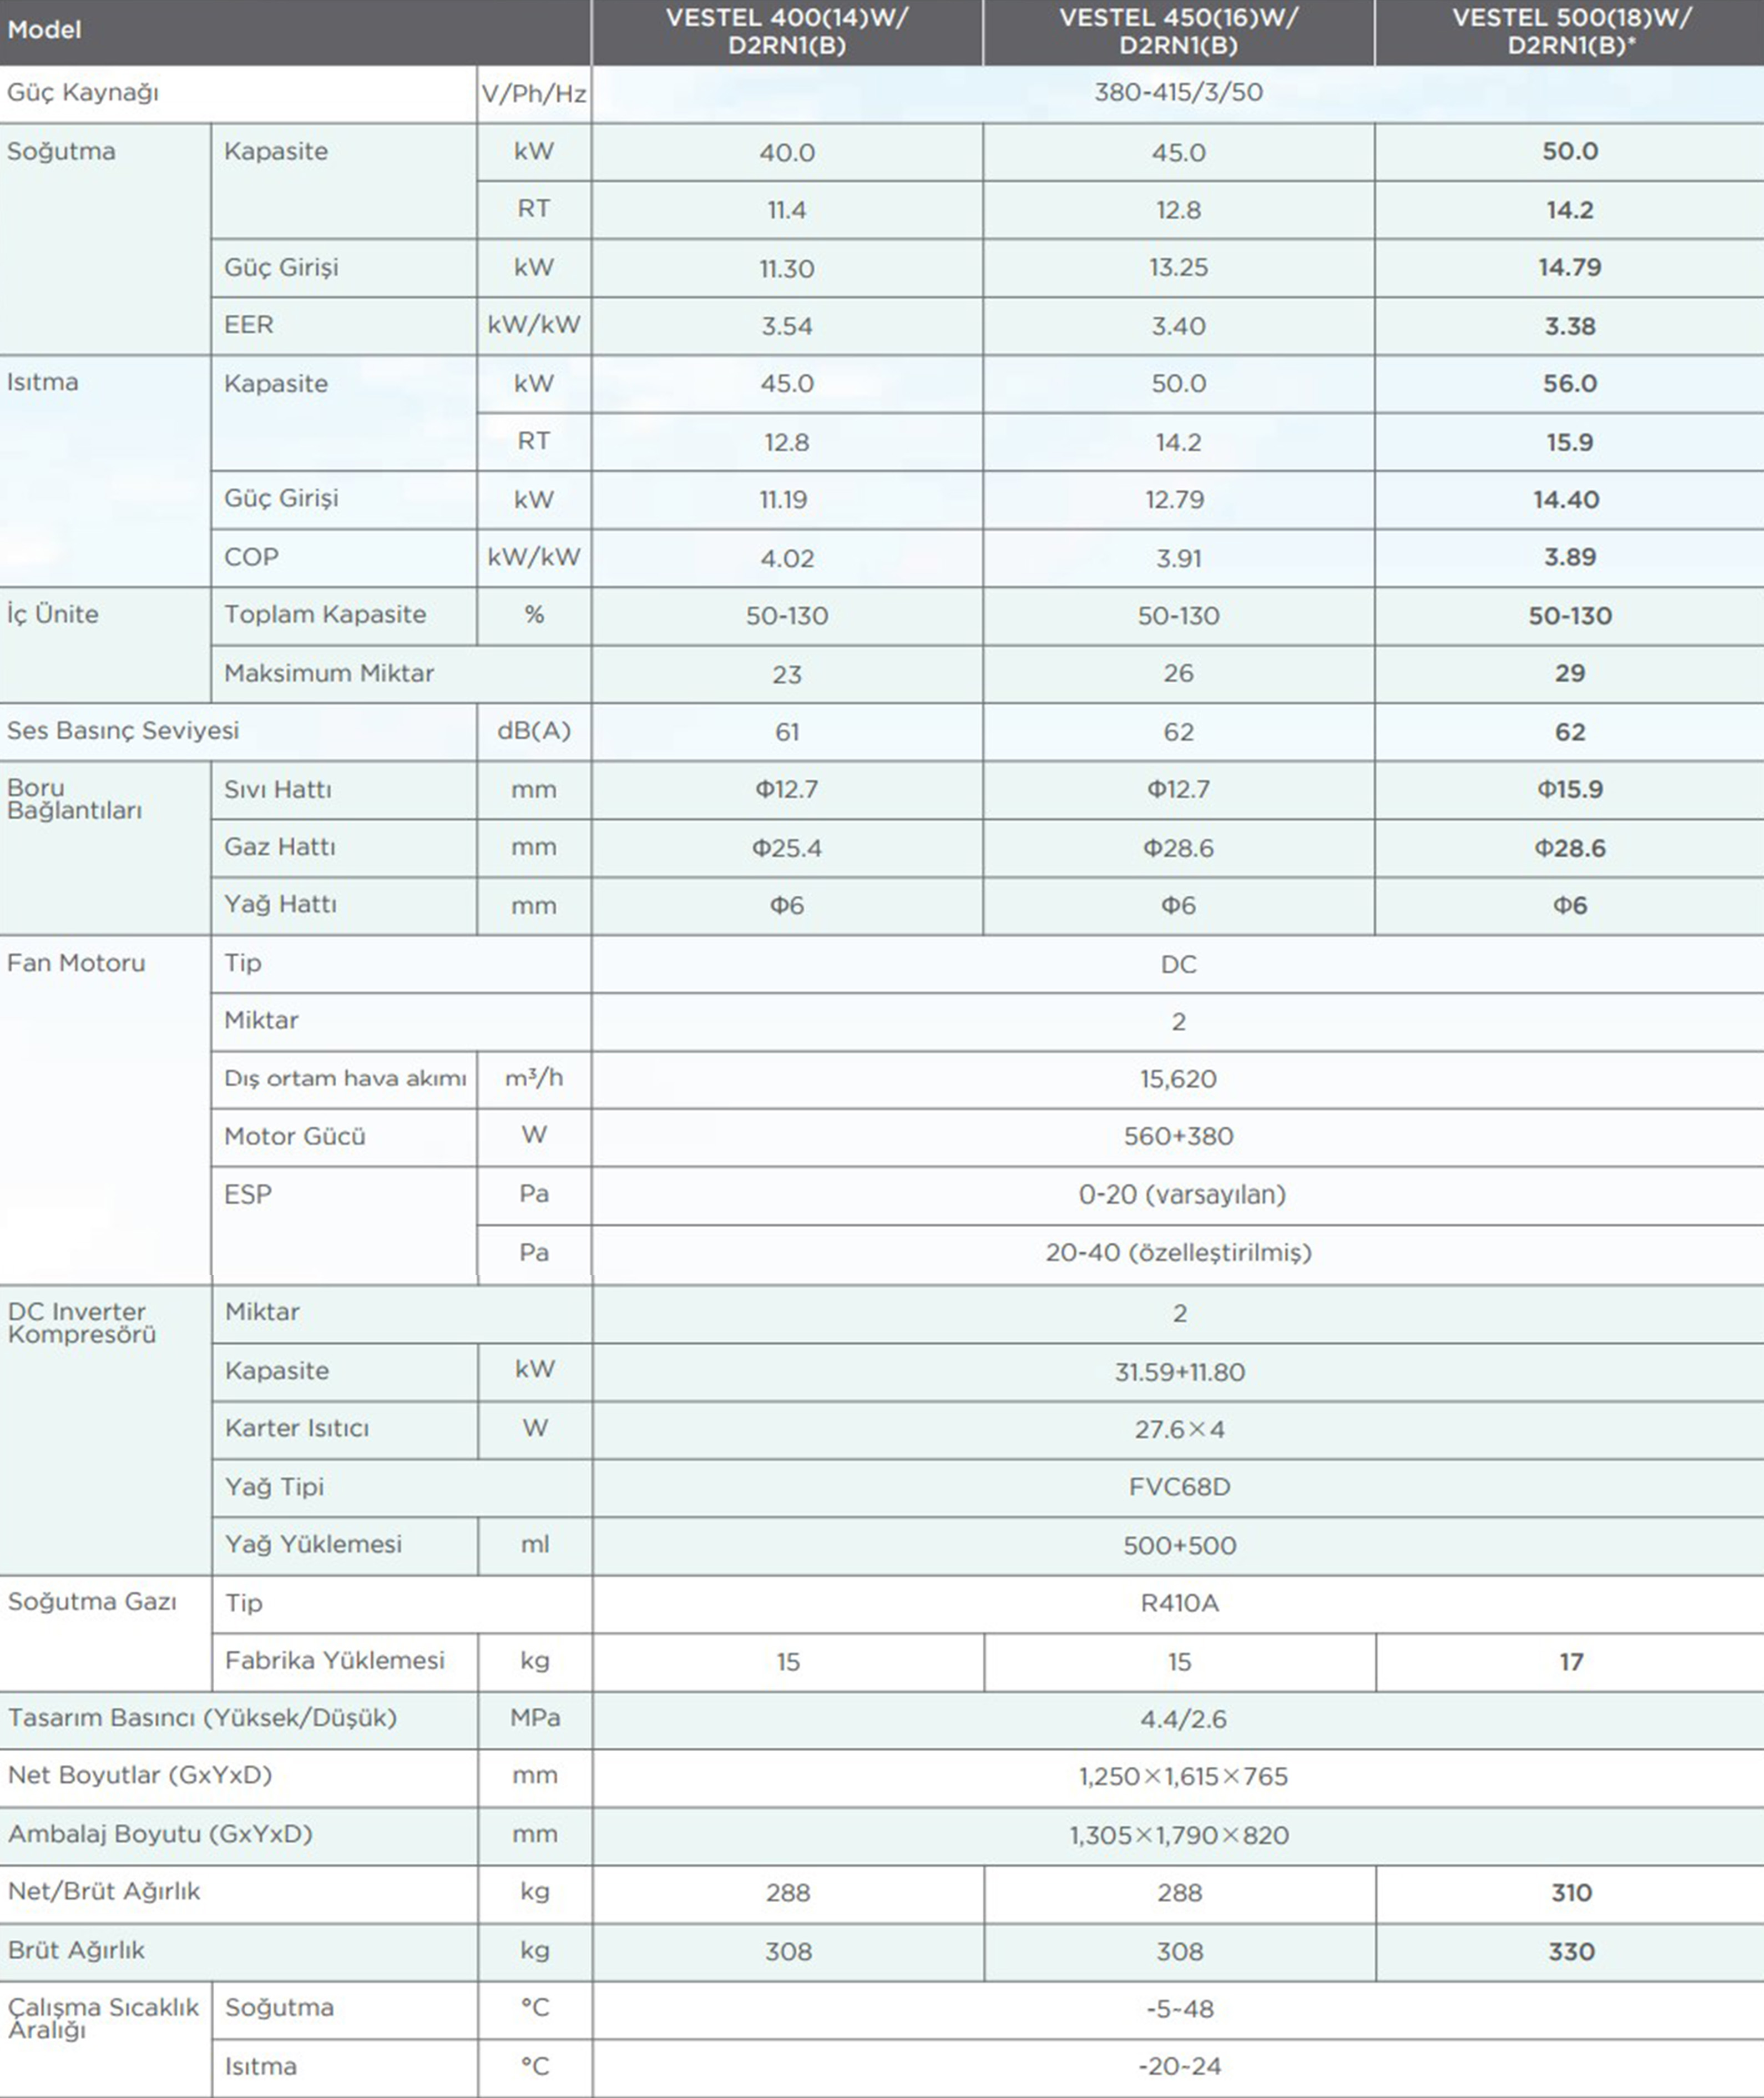Click the 'Dış ortam hava akımı' row label
This screenshot has height=2098, width=1764.
[x=345, y=1079]
